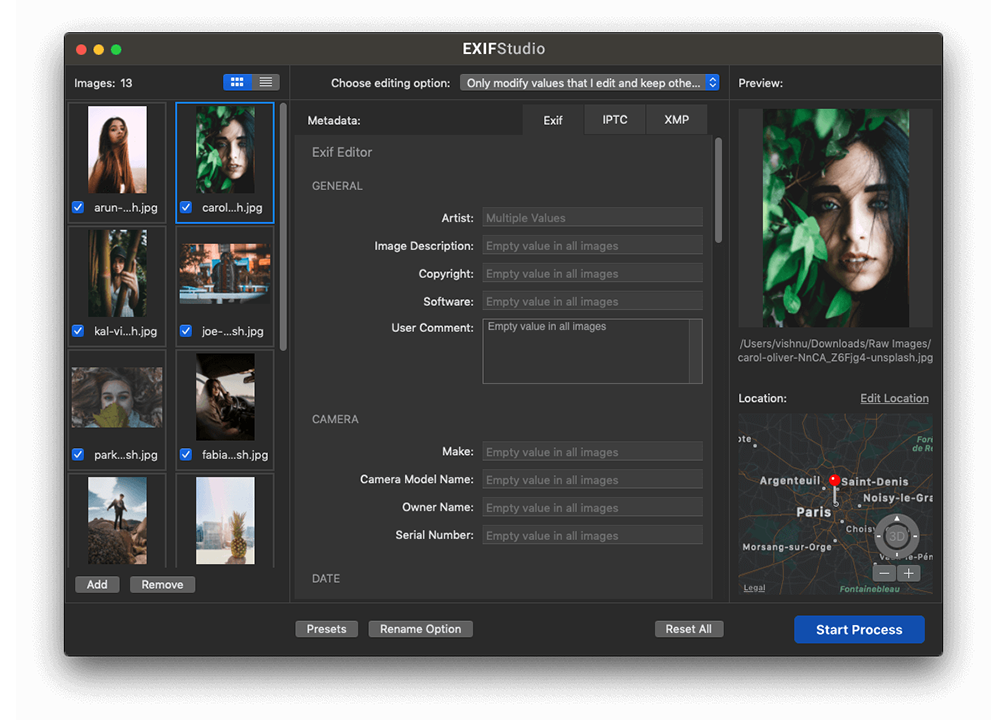Click the Copyright input field

click(592, 273)
